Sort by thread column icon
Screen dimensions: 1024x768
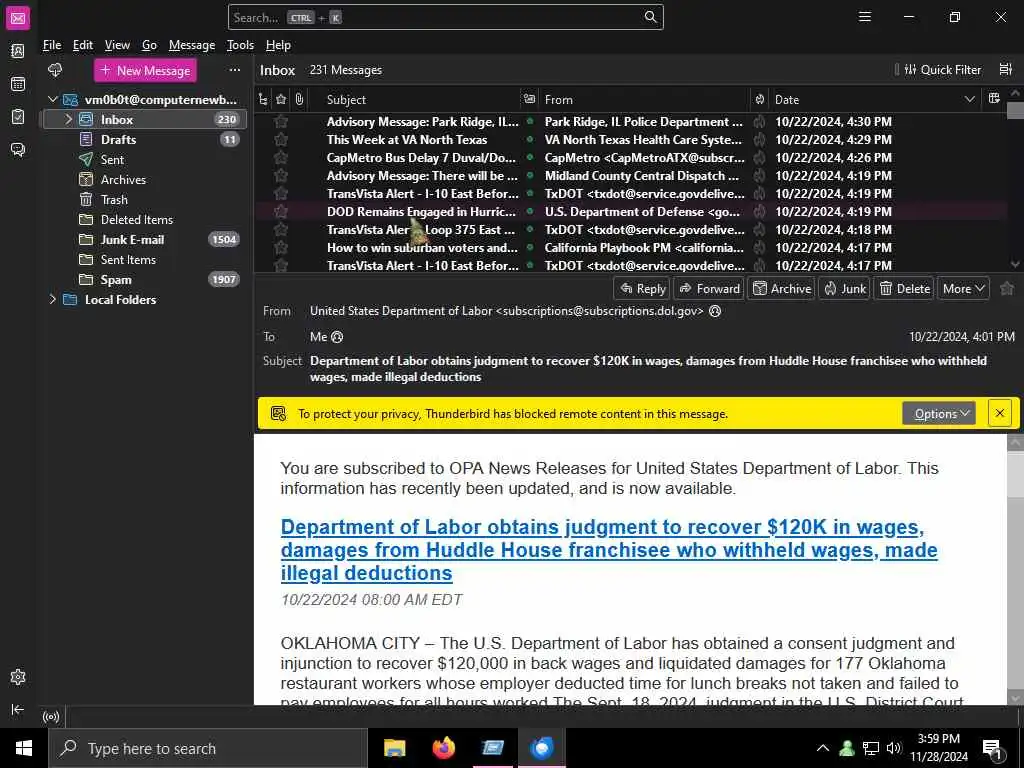pyautogui.click(x=263, y=99)
